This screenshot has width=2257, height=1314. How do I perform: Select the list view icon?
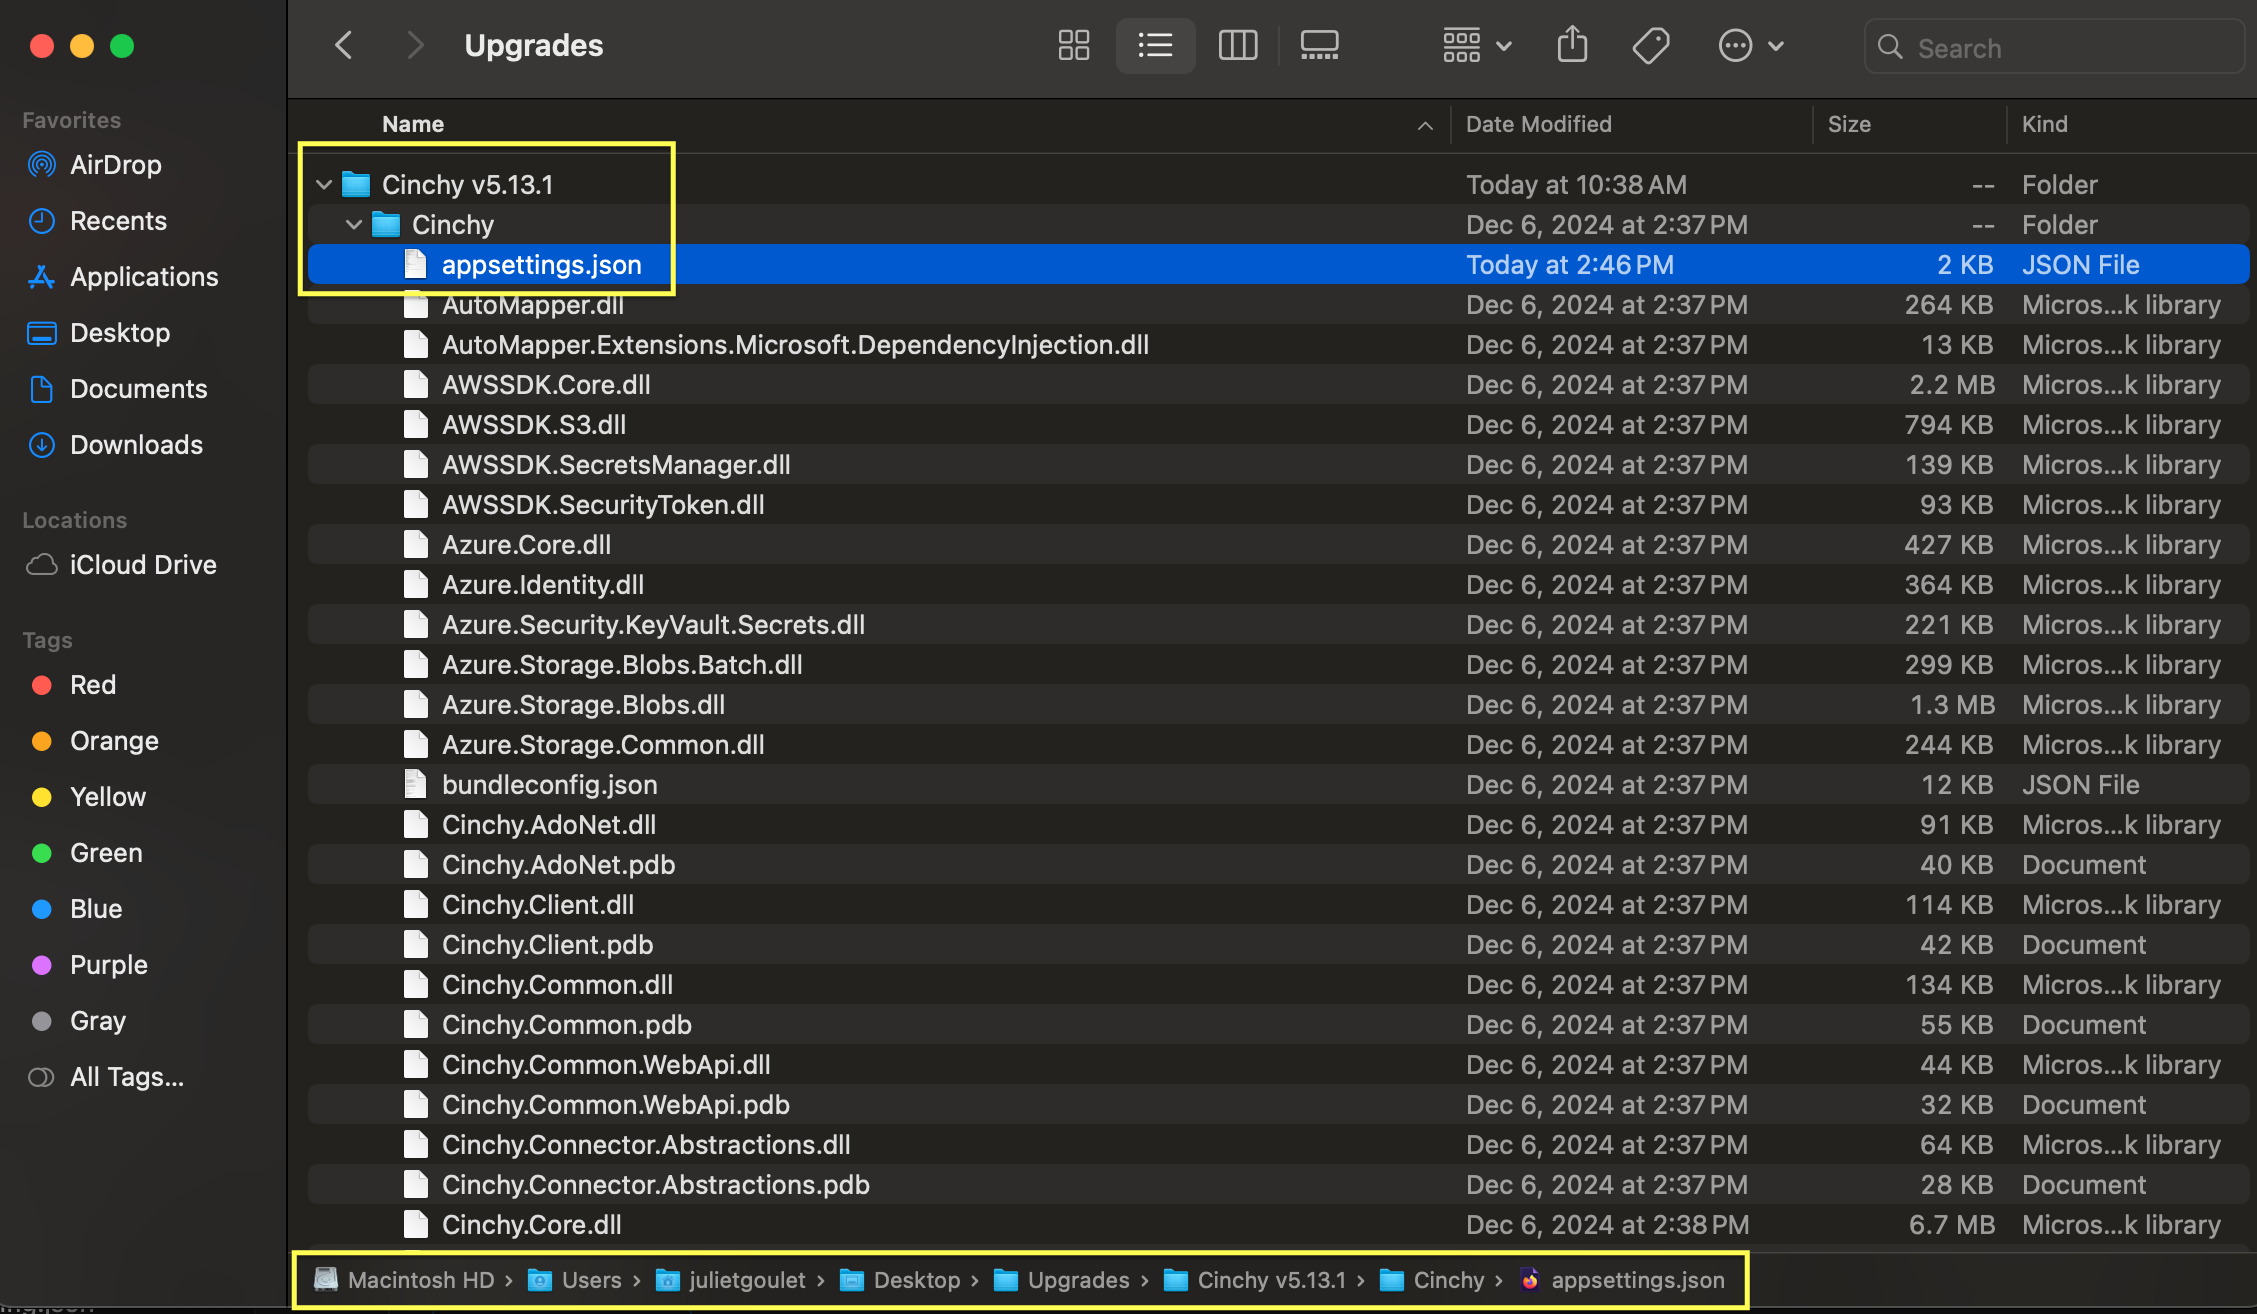pos(1153,44)
